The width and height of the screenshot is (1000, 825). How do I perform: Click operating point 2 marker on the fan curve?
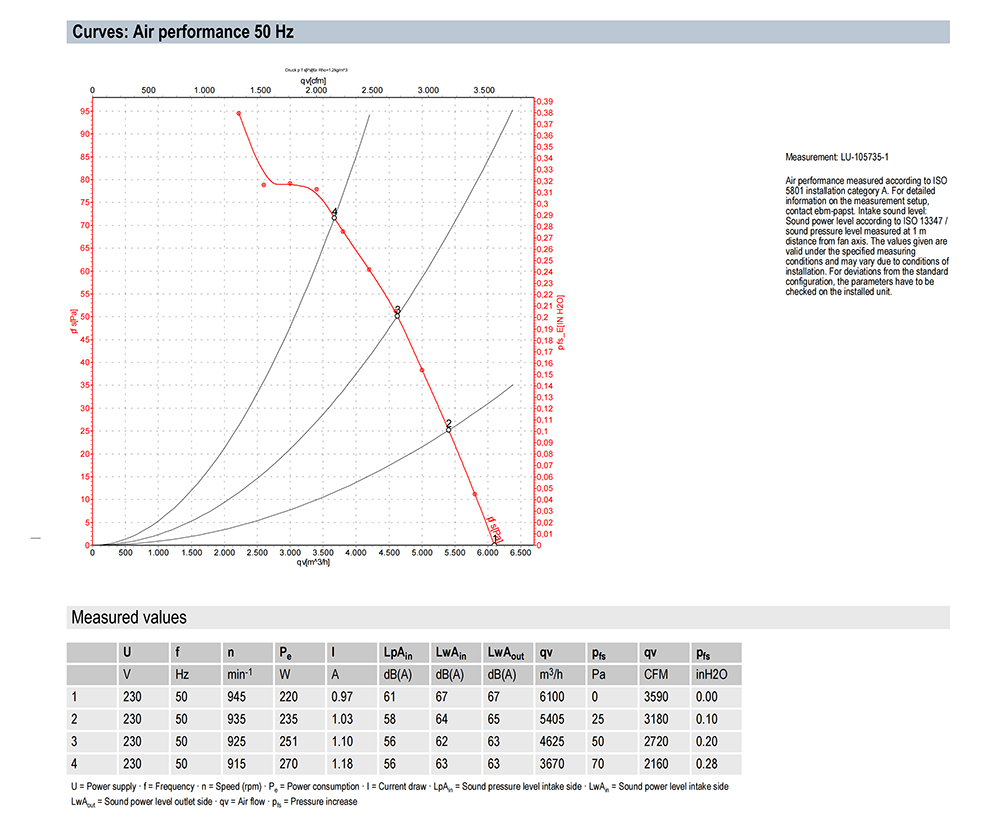coord(449,427)
